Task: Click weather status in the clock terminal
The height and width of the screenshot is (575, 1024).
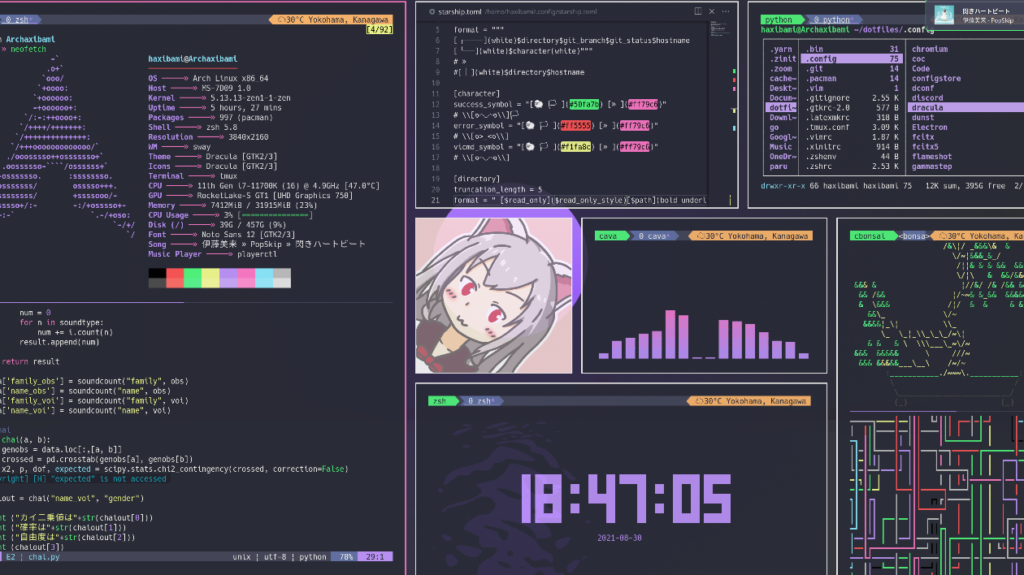Action: (x=750, y=401)
